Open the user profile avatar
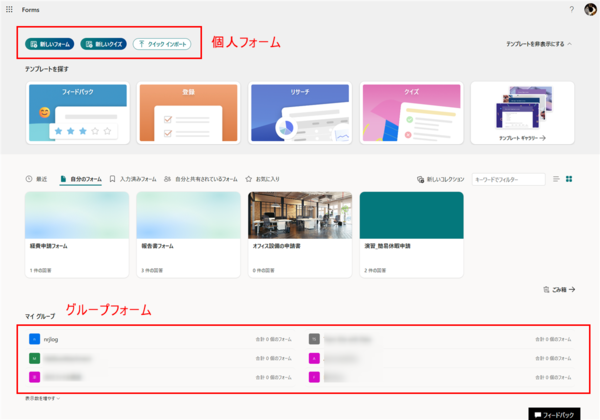The width and height of the screenshot is (600, 420). 590,9
